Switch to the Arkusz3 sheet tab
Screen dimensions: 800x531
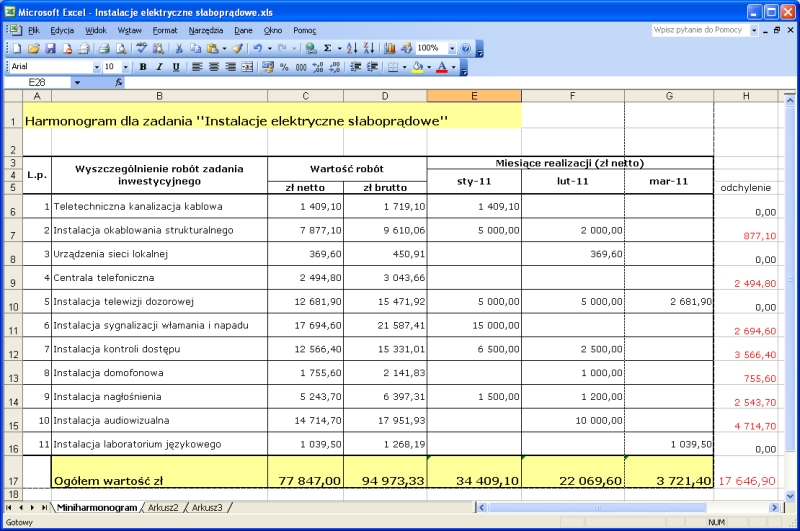coord(207,508)
